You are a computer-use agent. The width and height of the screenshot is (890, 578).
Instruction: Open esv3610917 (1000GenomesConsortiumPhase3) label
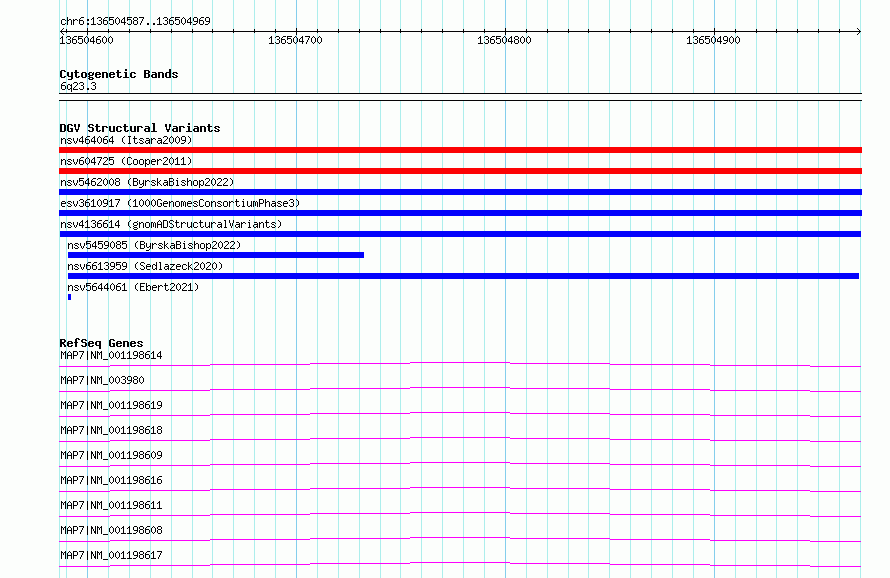[x=180, y=203]
